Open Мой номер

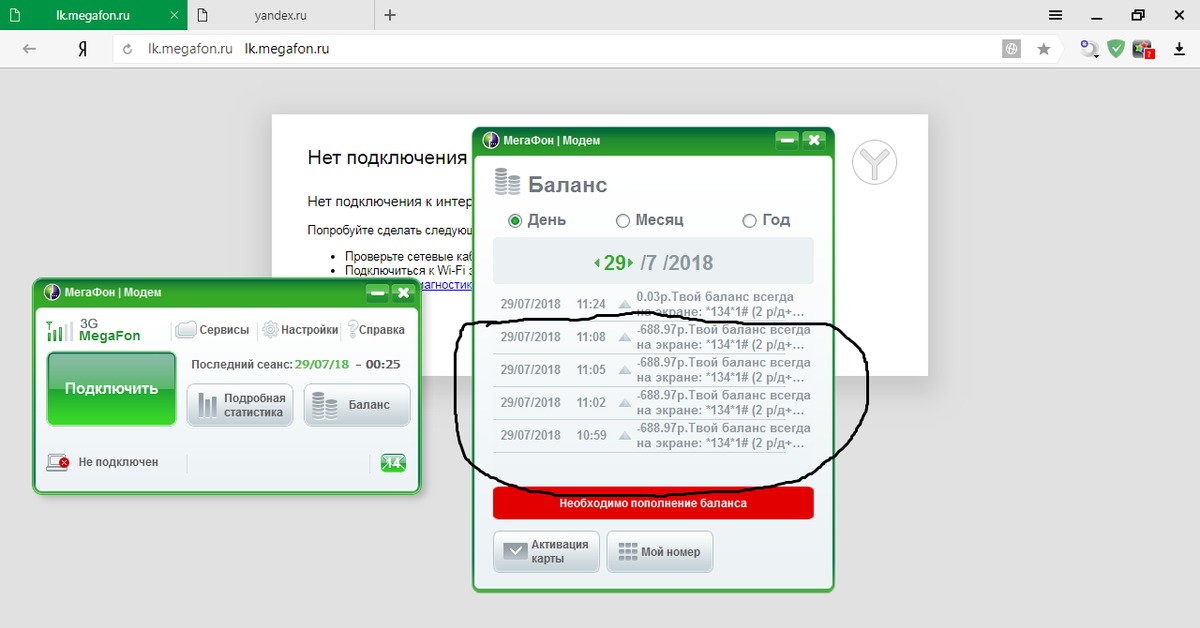click(660, 551)
